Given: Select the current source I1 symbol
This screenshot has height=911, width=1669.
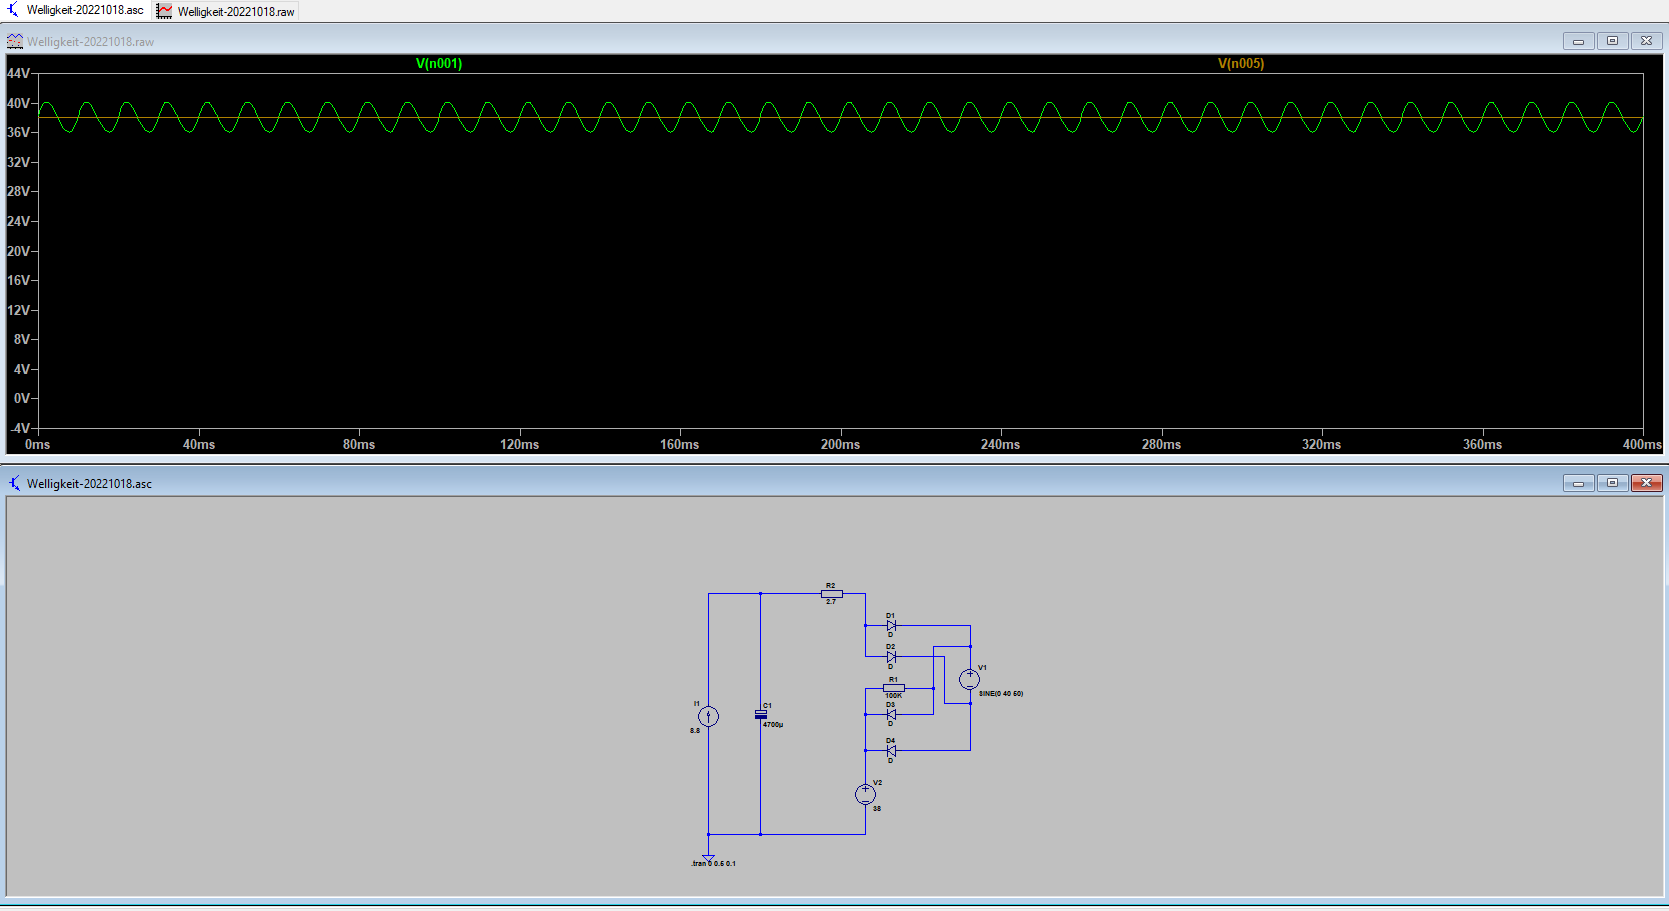Looking at the screenshot, I should pos(708,716).
